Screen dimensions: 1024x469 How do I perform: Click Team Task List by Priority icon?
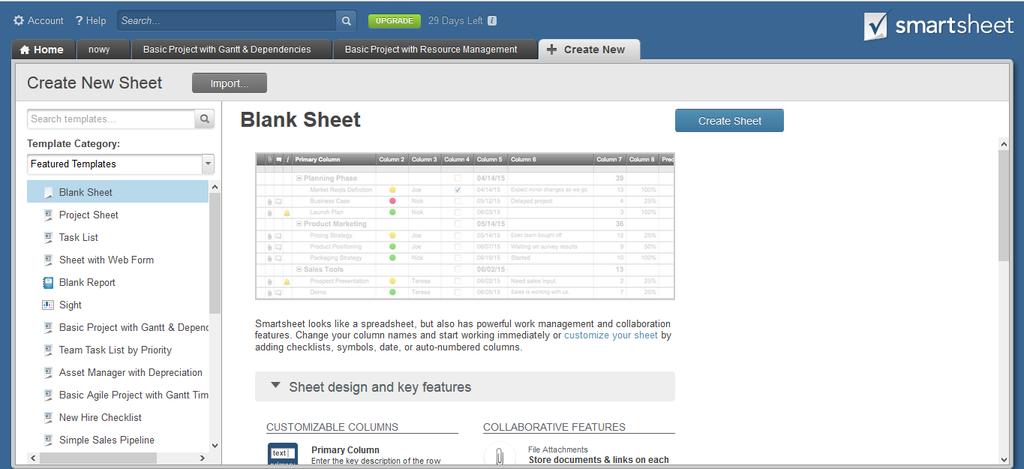48,350
